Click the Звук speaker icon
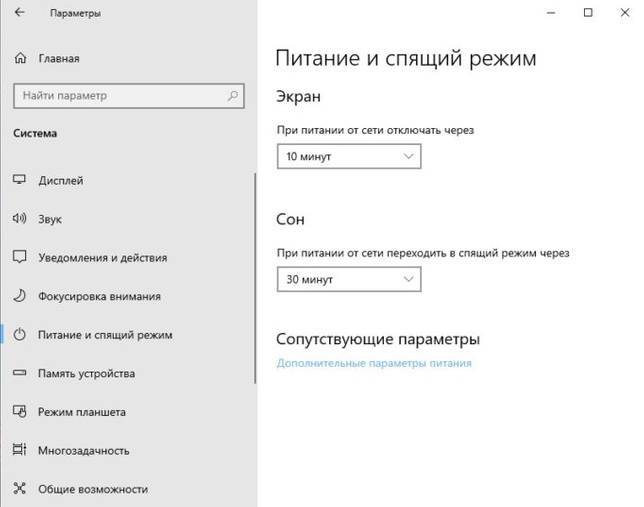Image resolution: width=644 pixels, height=507 pixels. 19,218
